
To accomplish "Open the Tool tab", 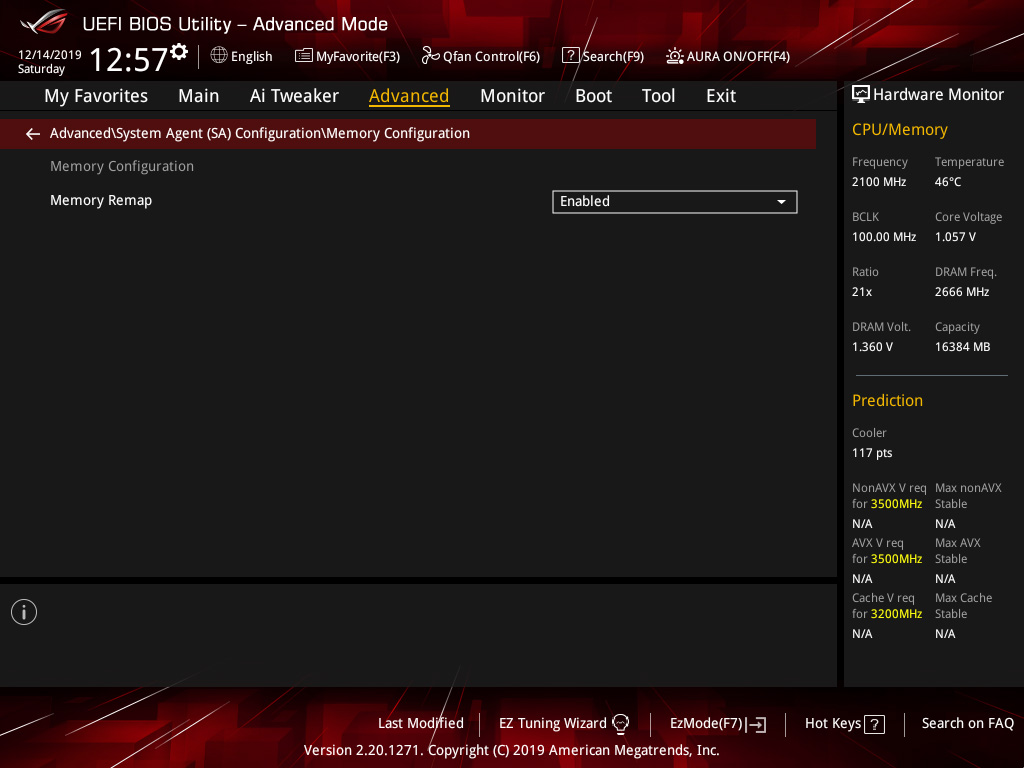I will [x=658, y=96].
